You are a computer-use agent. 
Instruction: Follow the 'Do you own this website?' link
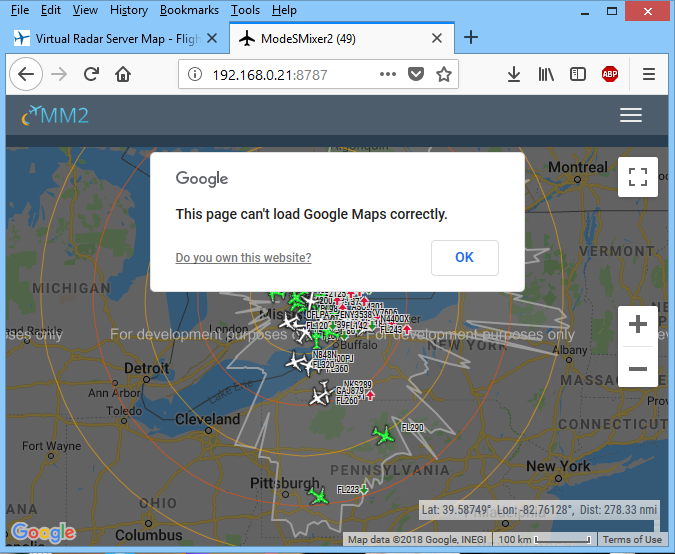coord(243,257)
